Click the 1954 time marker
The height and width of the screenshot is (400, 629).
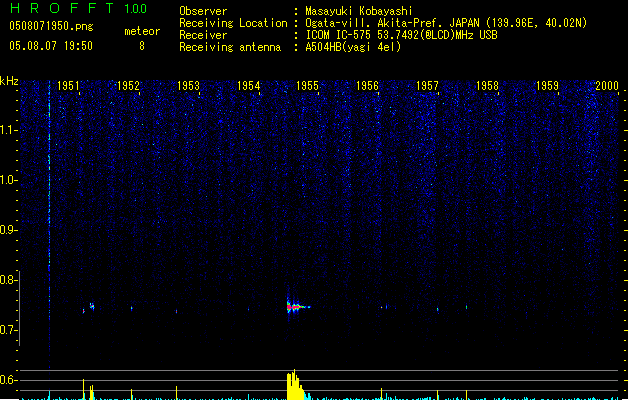[x=248, y=86]
